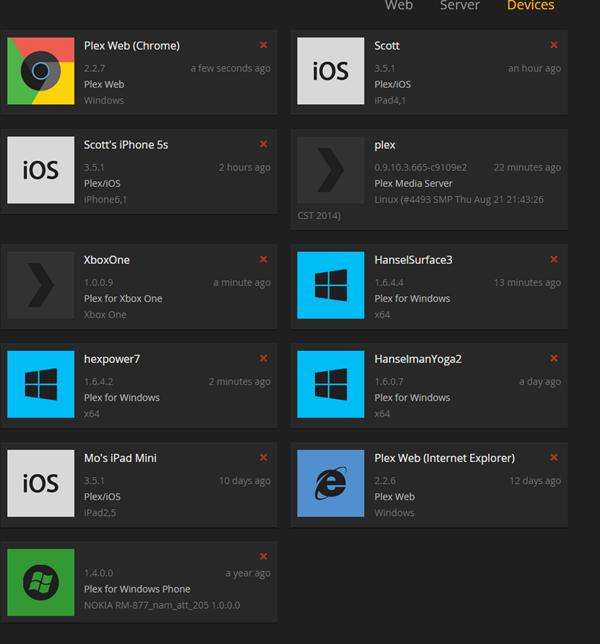
Task: Remove Scott's iPhone 5s device
Action: [x=264, y=144]
